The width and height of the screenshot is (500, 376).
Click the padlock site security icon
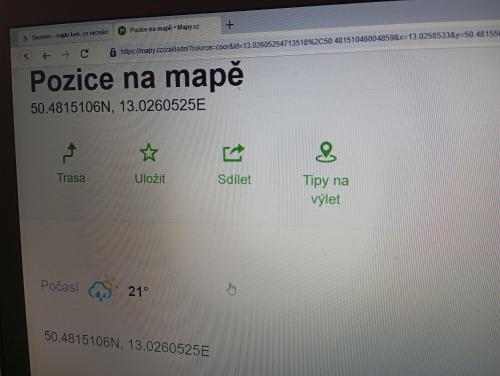113,52
